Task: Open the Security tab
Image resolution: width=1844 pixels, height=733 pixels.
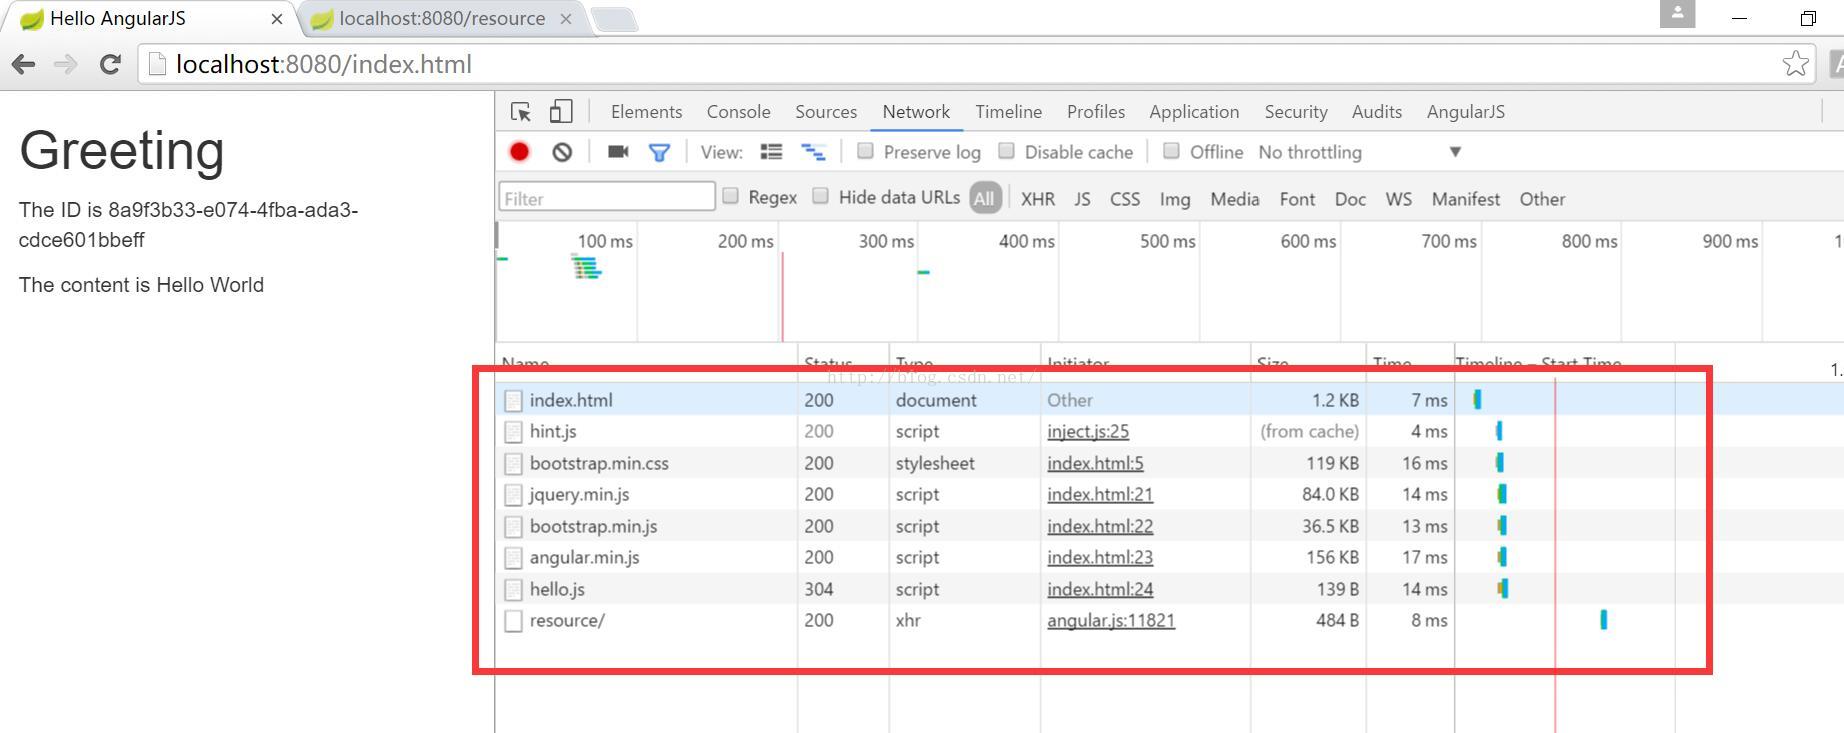Action: [1296, 112]
